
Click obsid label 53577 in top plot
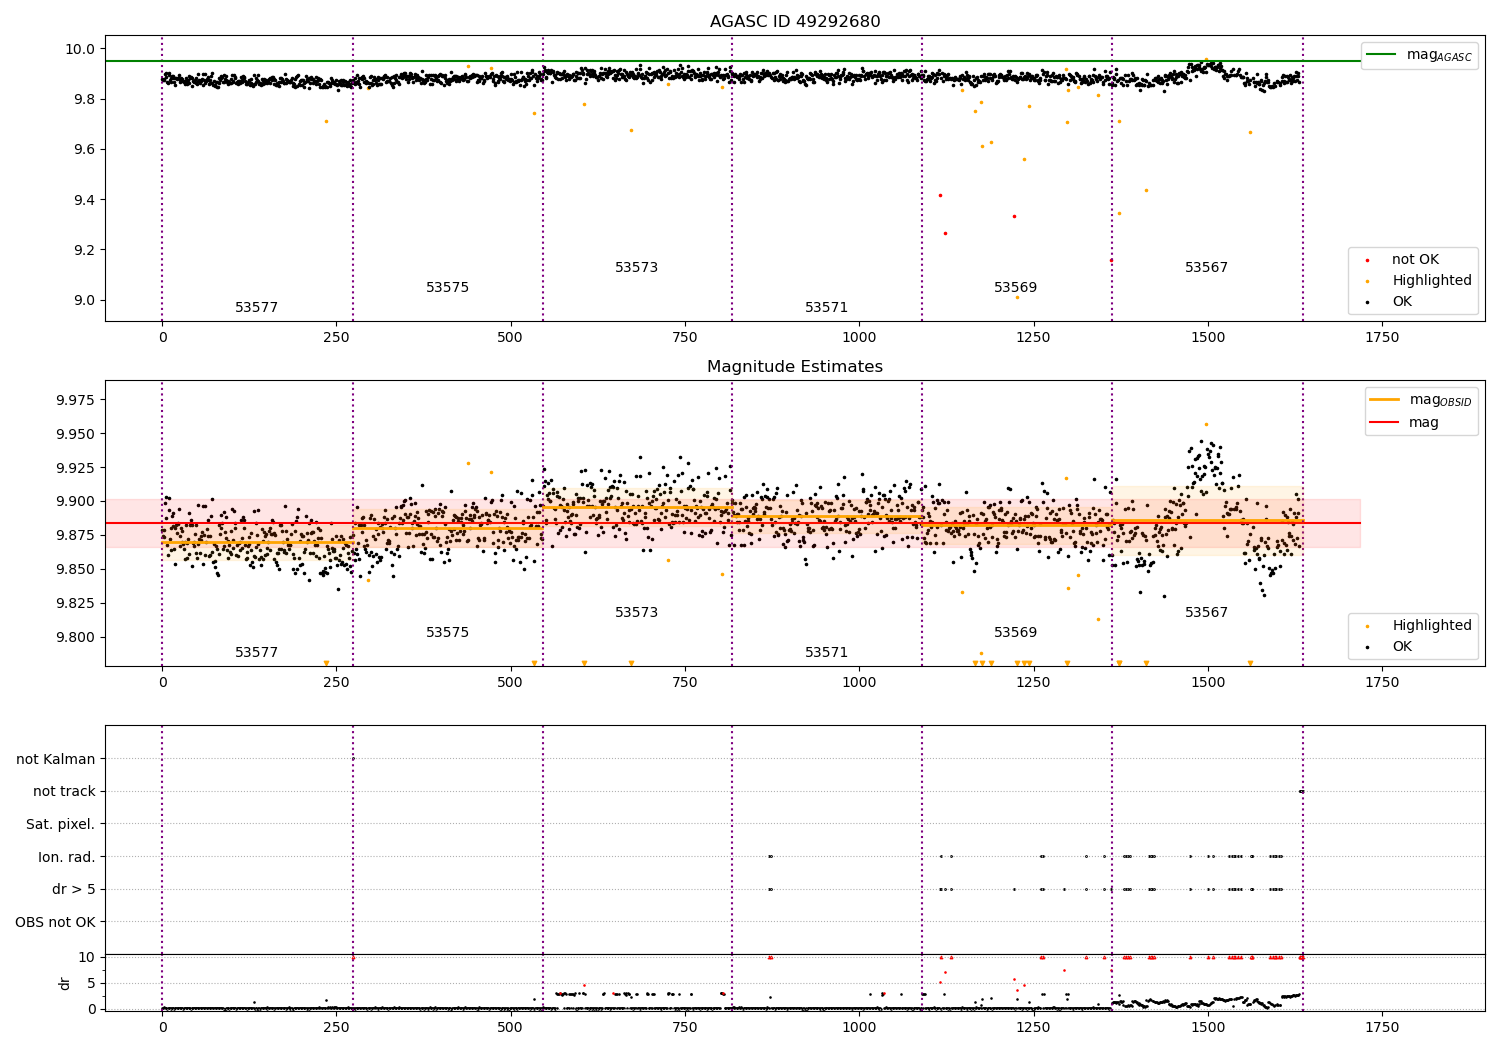click(x=257, y=308)
